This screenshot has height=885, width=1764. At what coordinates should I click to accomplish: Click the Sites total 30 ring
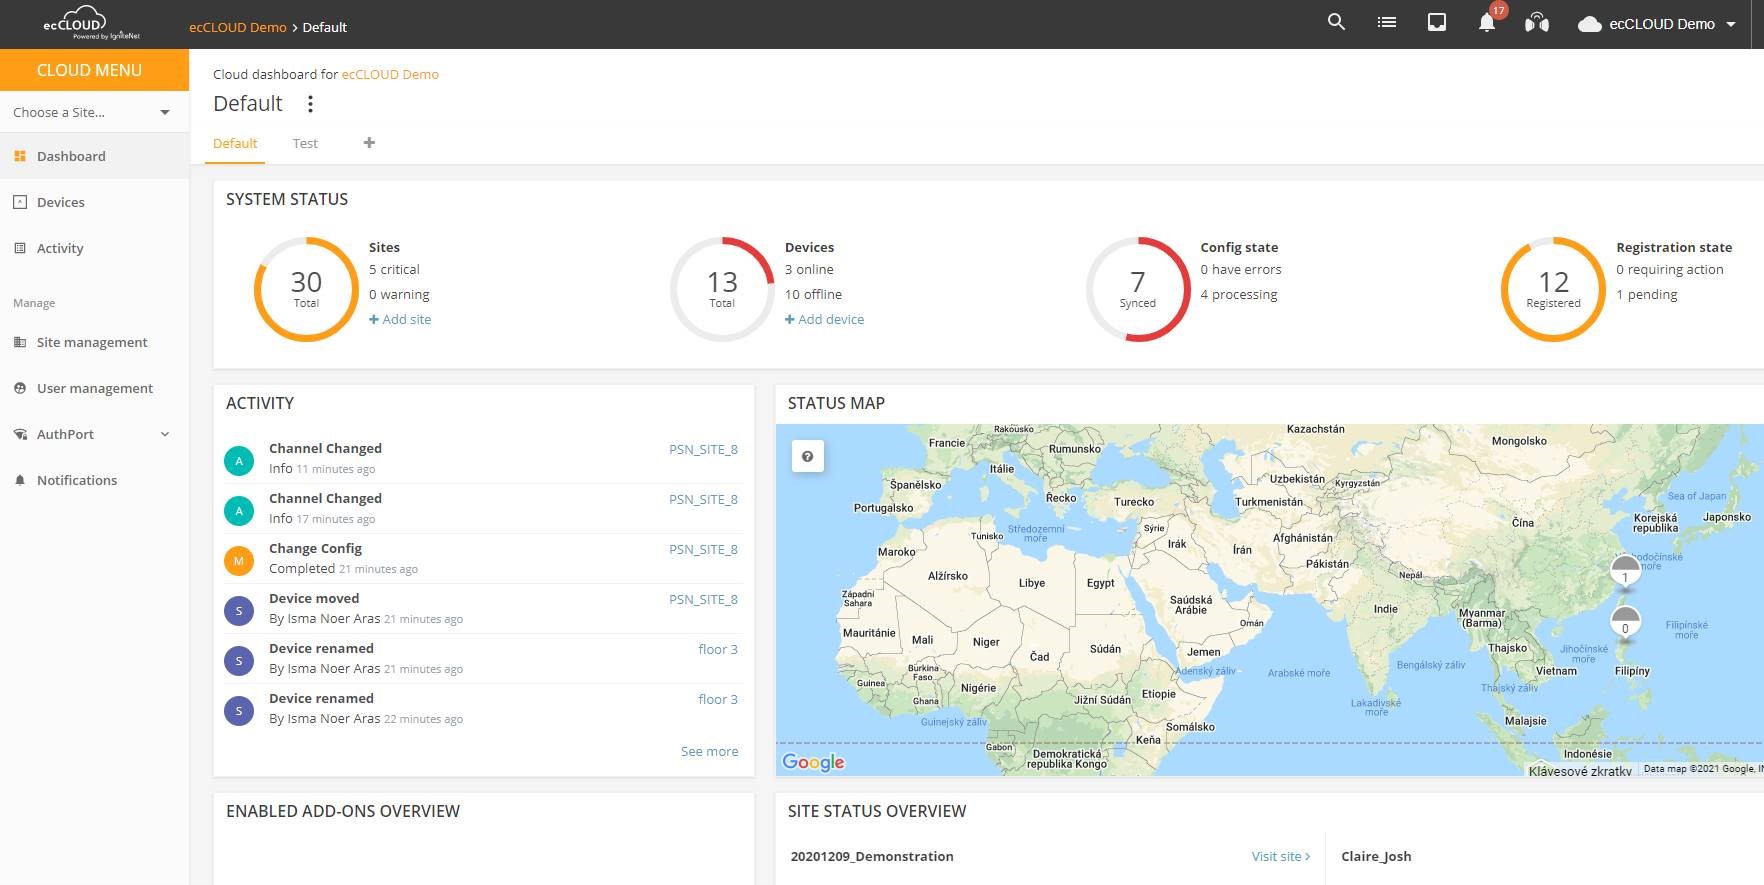click(x=306, y=289)
